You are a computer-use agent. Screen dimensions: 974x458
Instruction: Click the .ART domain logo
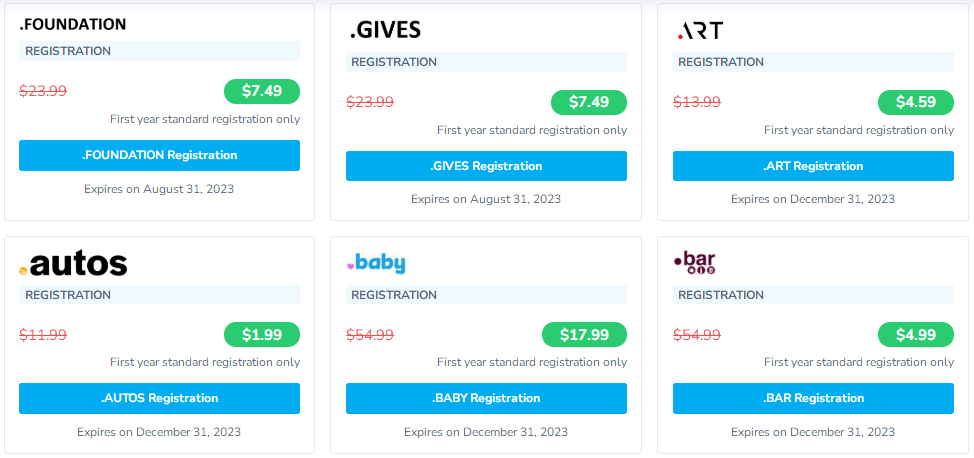[700, 31]
